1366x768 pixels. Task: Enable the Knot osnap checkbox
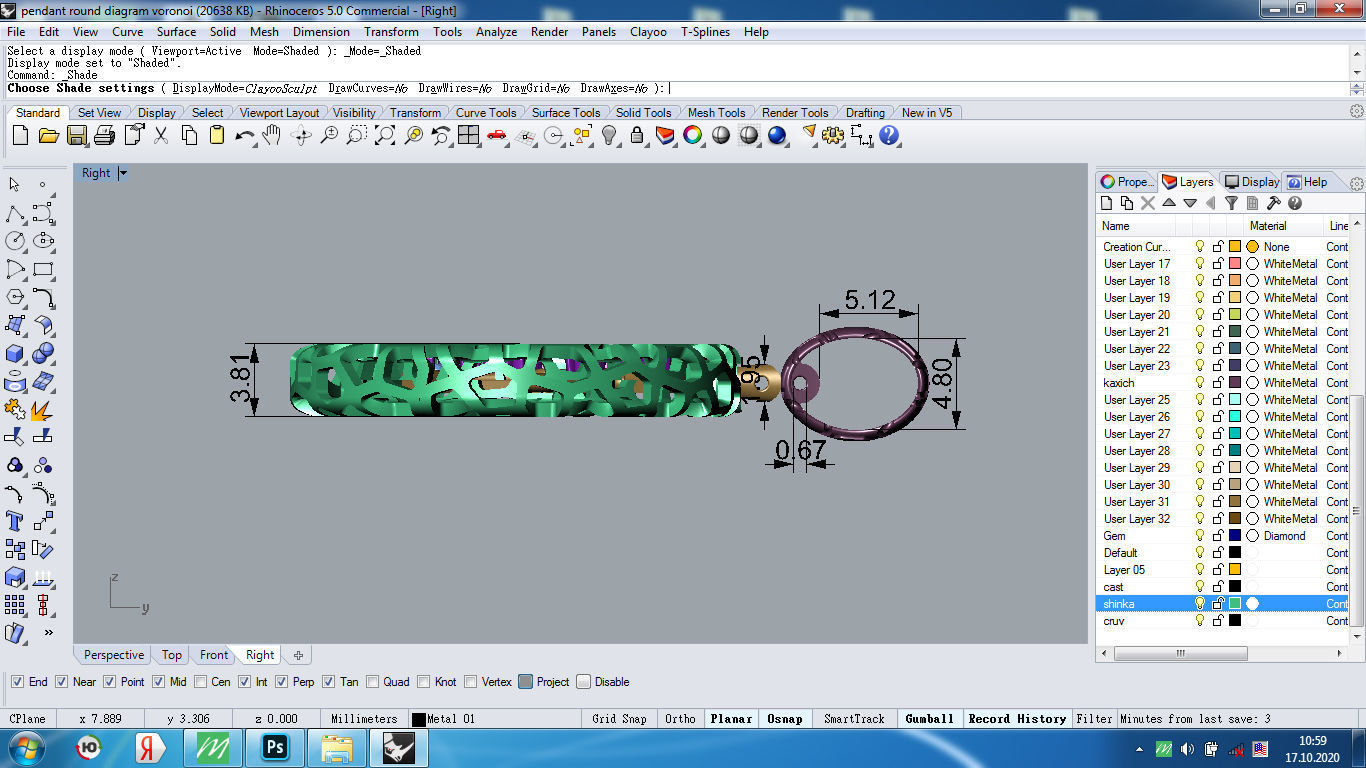coord(424,682)
